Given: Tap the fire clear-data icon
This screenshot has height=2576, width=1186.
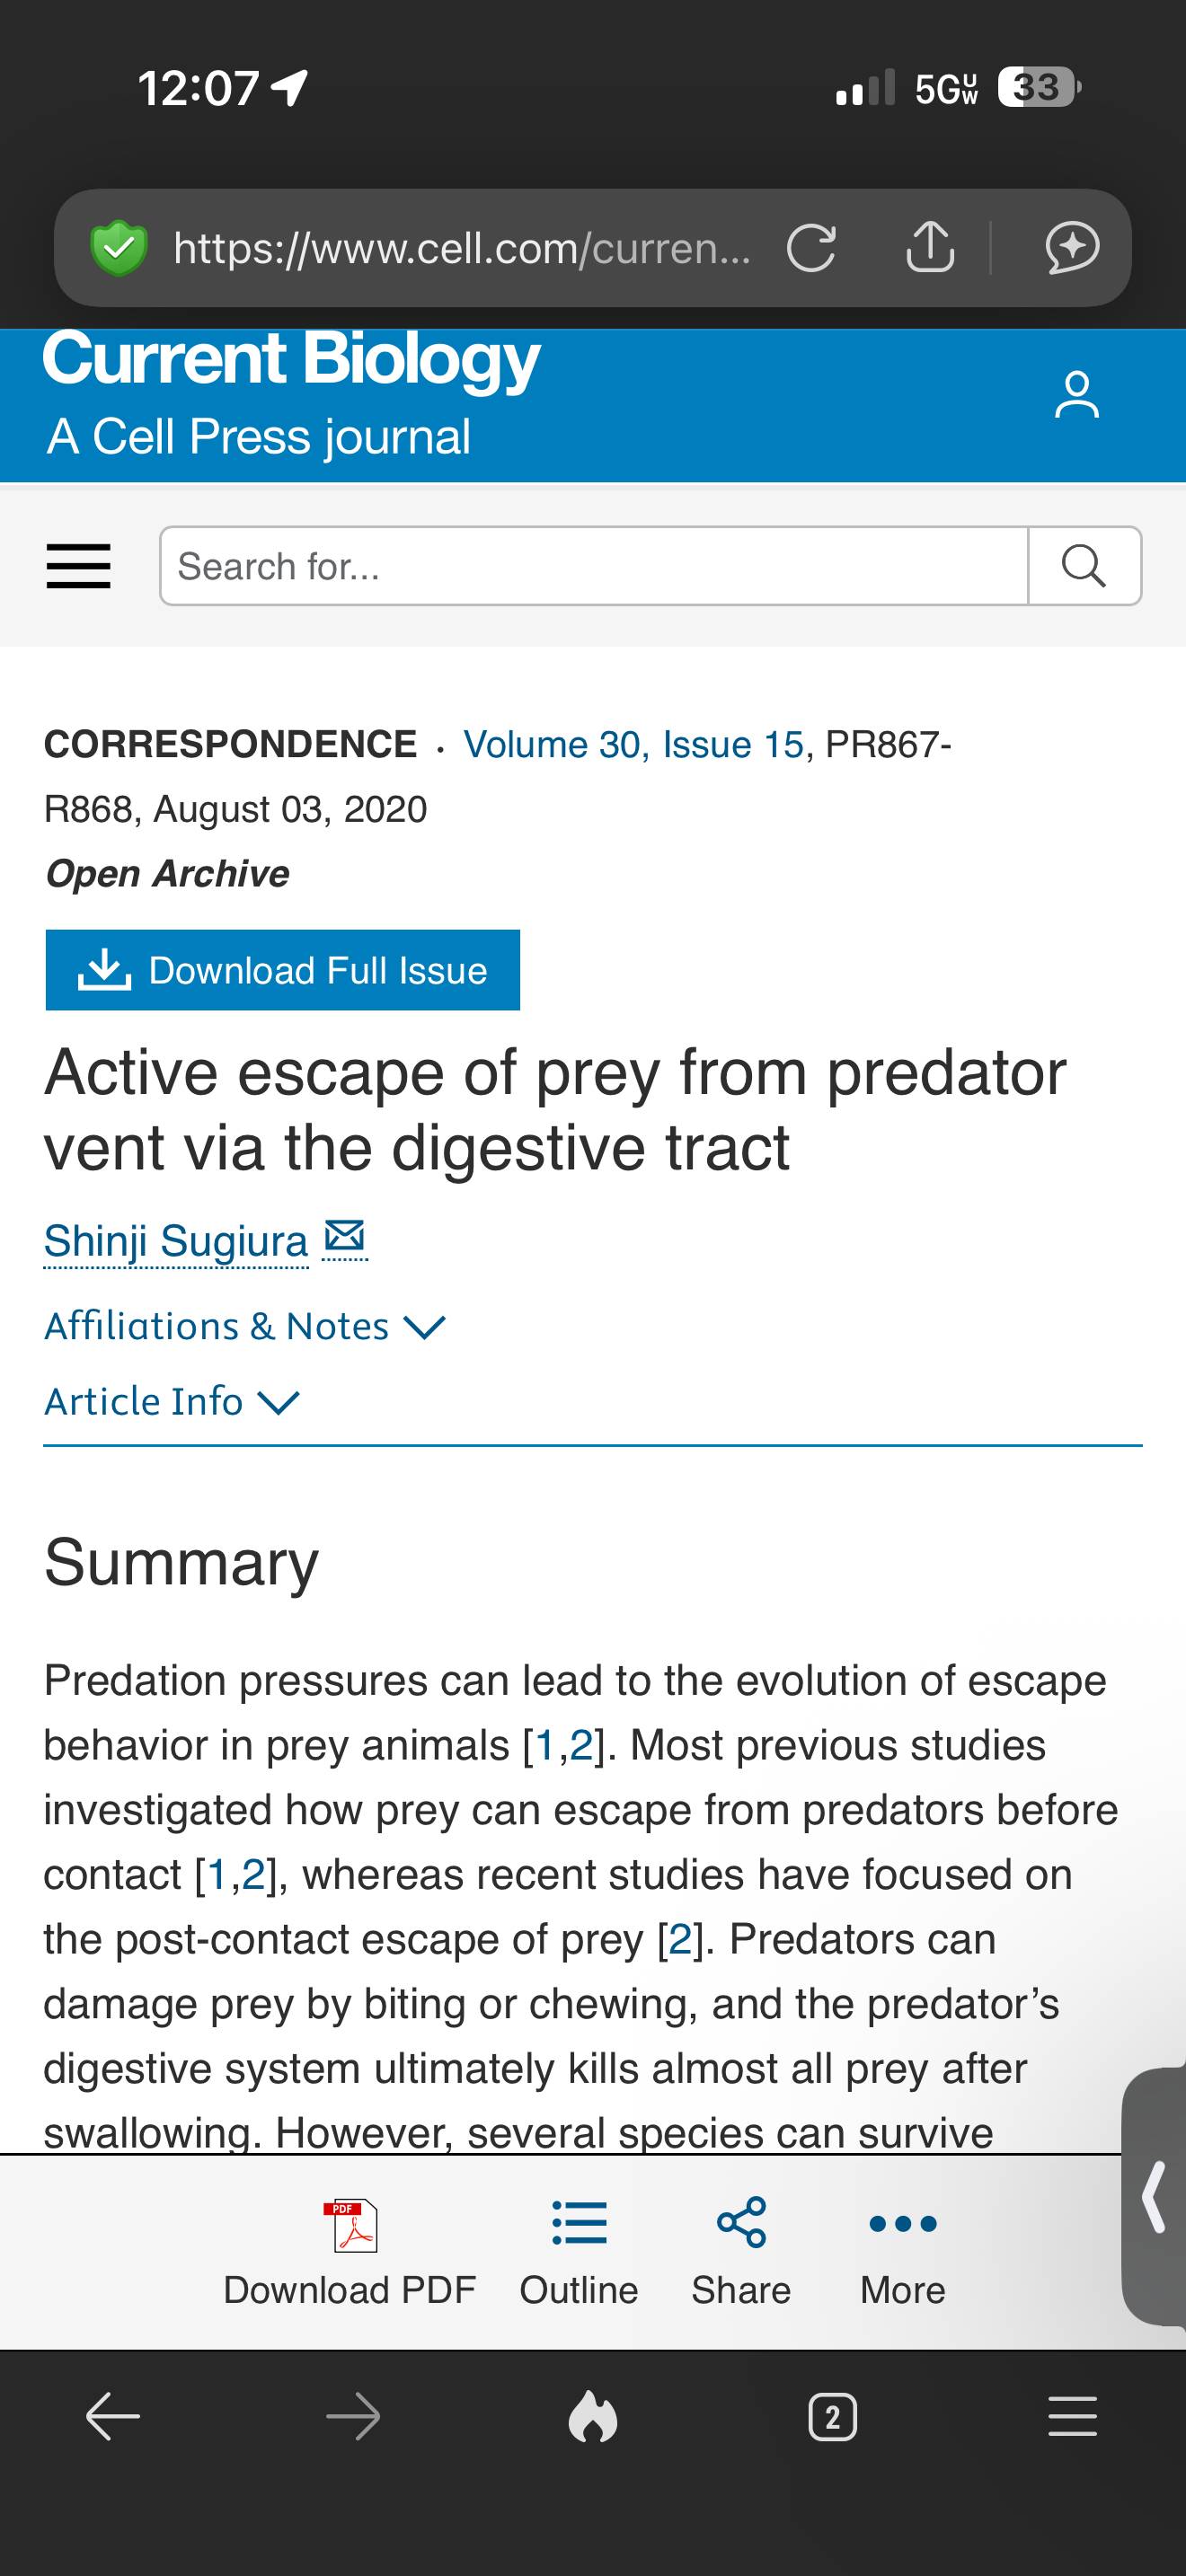Looking at the screenshot, I should [x=593, y=2418].
